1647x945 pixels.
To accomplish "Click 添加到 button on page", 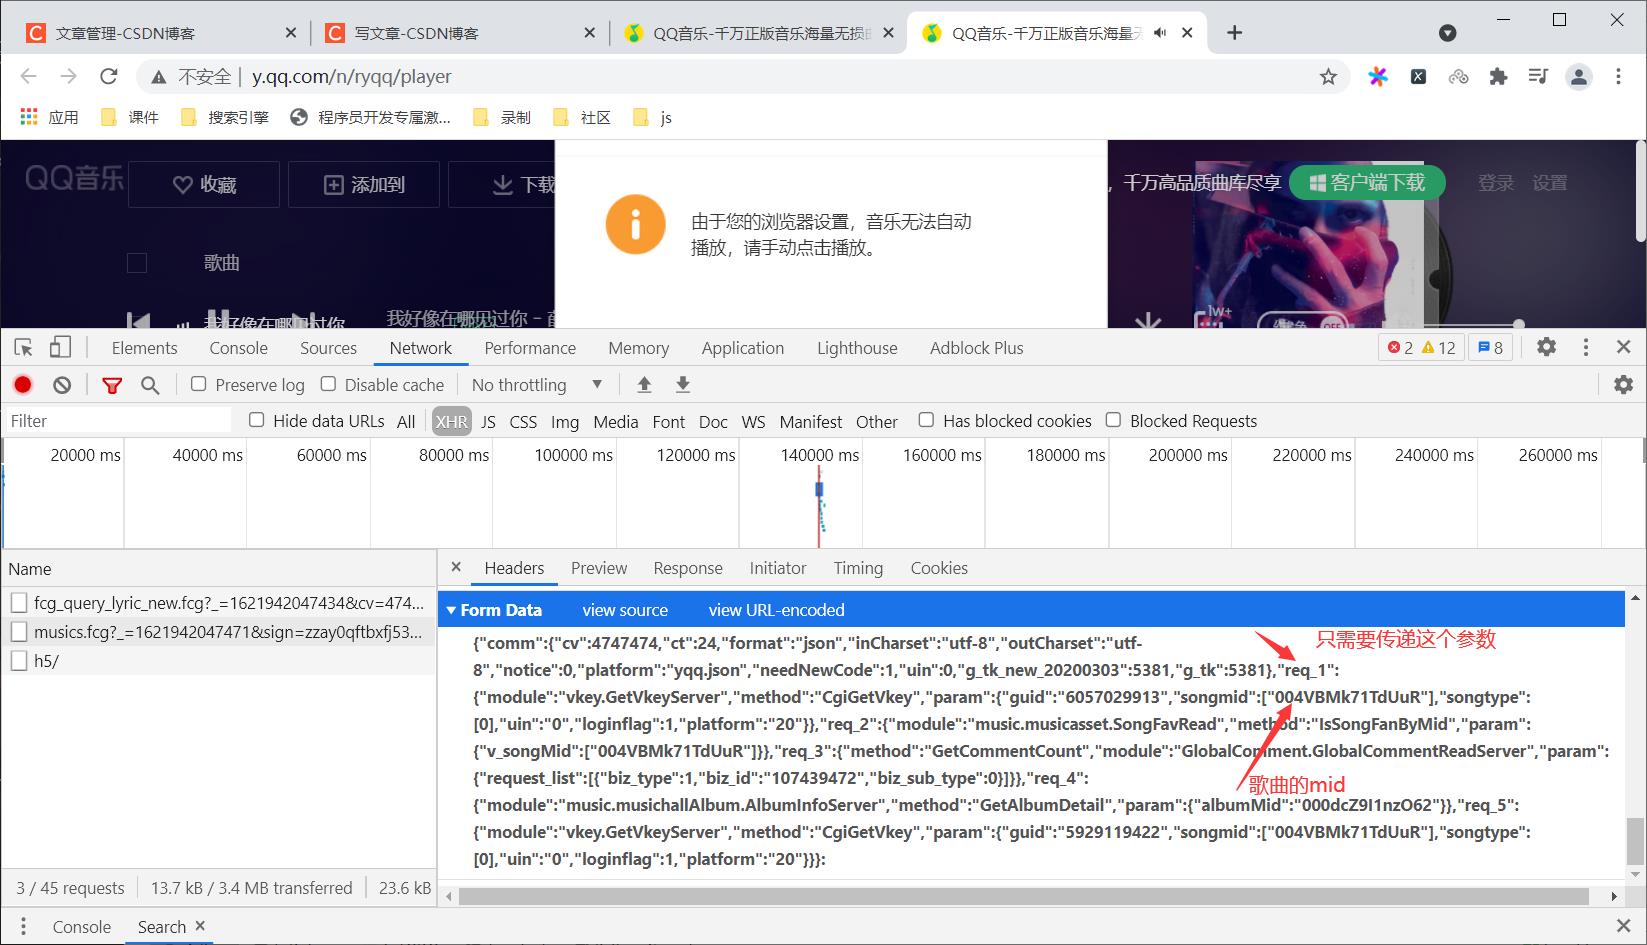I will coord(364,184).
